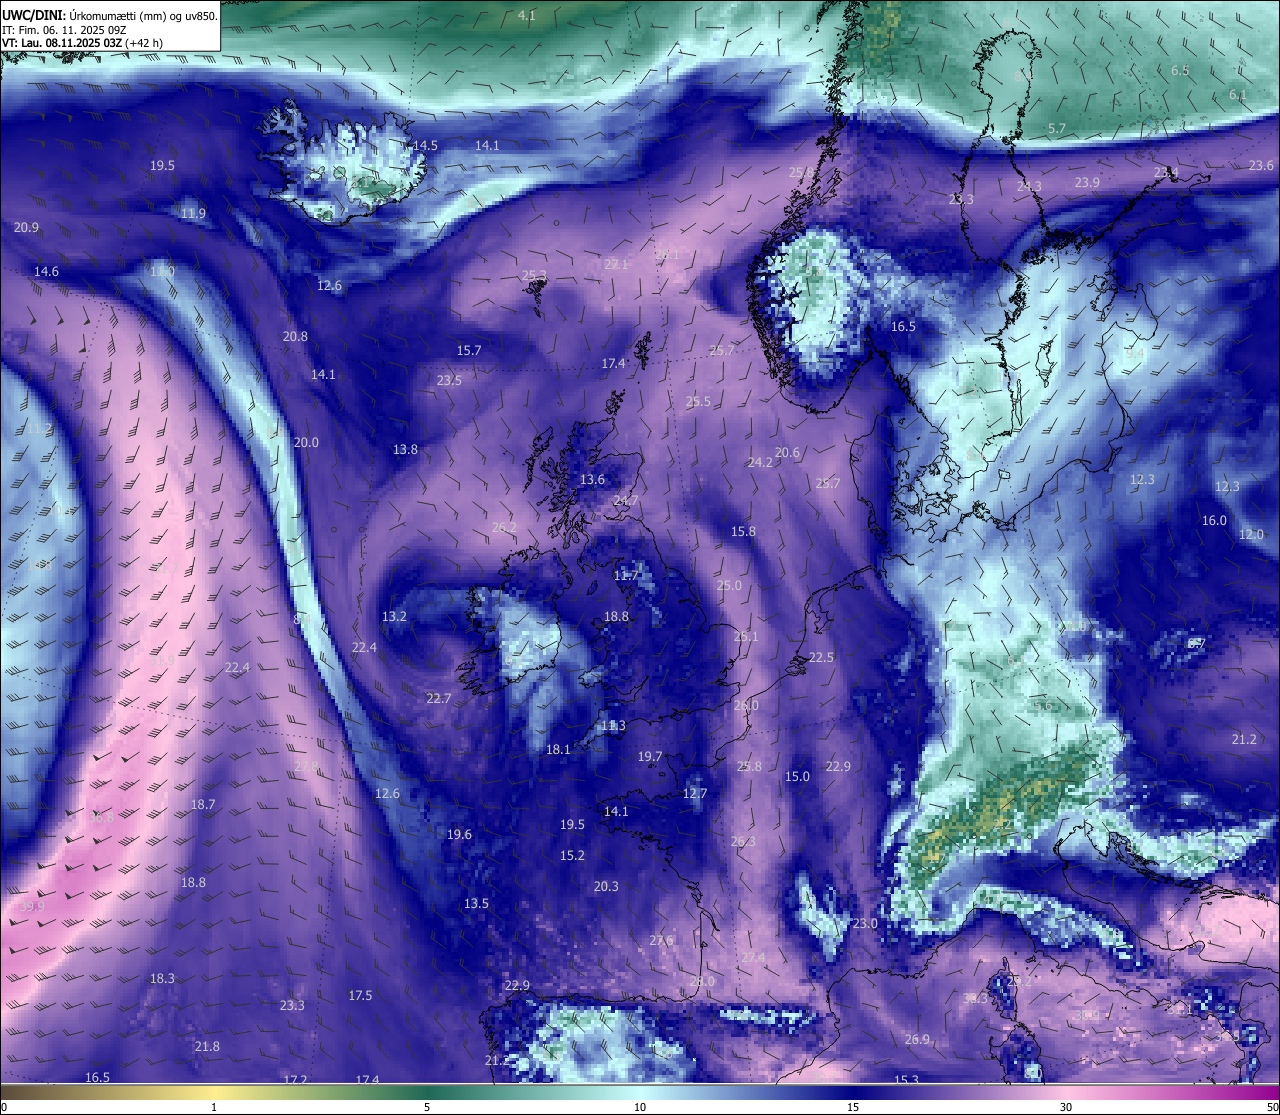1280x1115 pixels.
Task: Click the 24.2 value label
Action: [x=760, y=463]
